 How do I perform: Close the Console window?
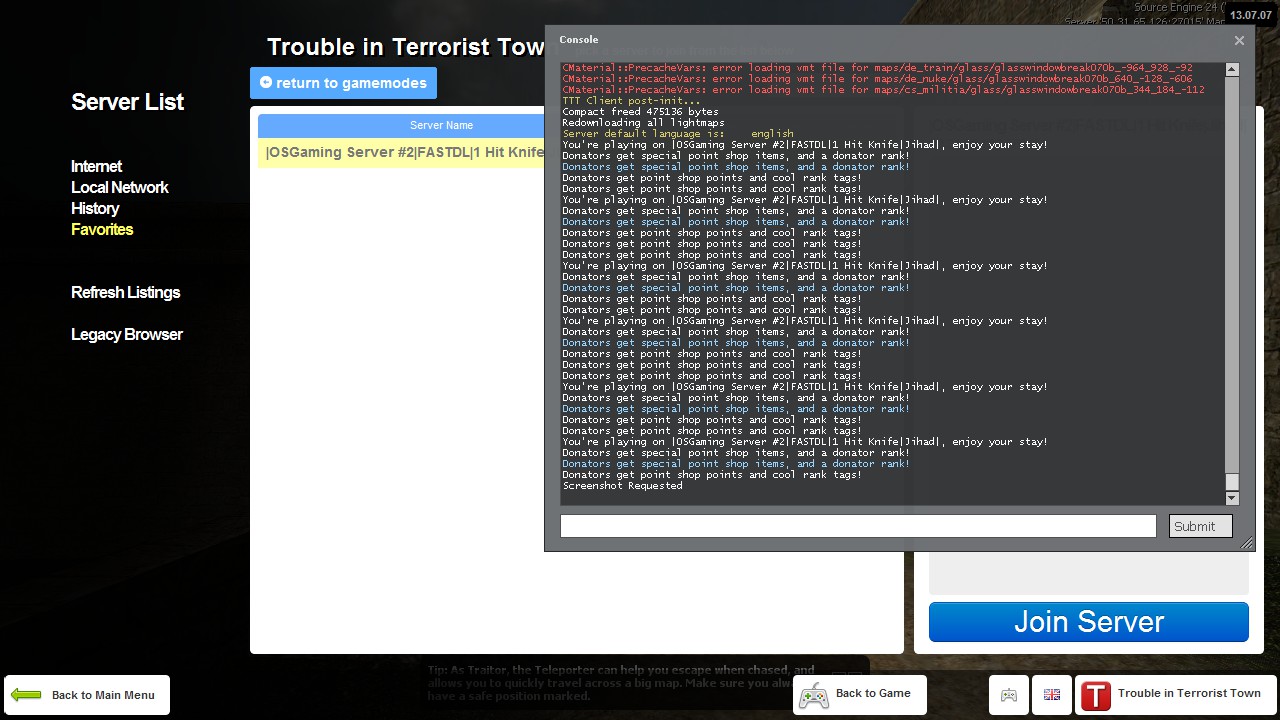[1239, 41]
